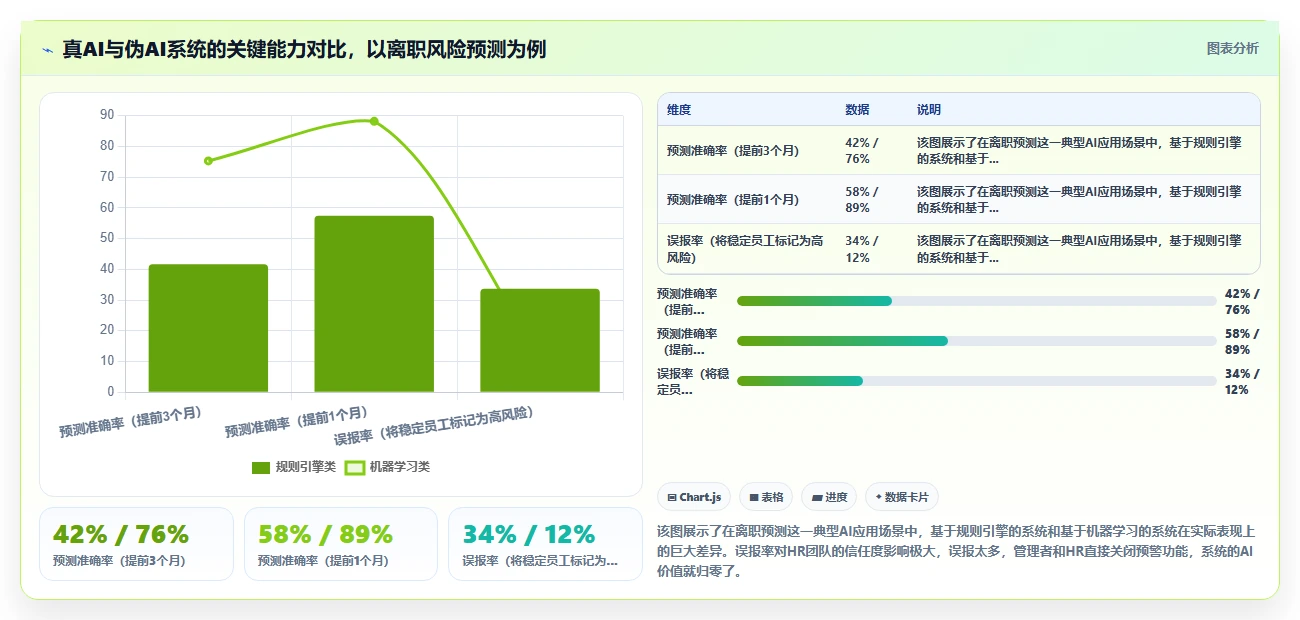Click the description paragraph beginning 该图展示了在离职预测
The height and width of the screenshot is (620, 1300).
pos(957,551)
